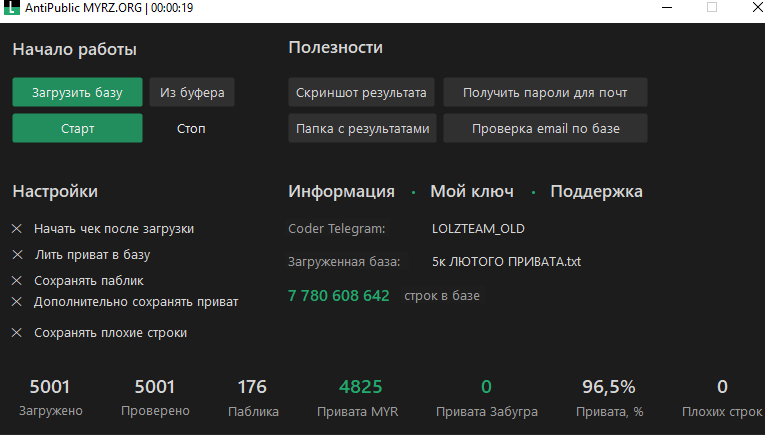This screenshot has height=435, width=765.
Task: Click the 'Привата, %' label
Action: pos(610,412)
